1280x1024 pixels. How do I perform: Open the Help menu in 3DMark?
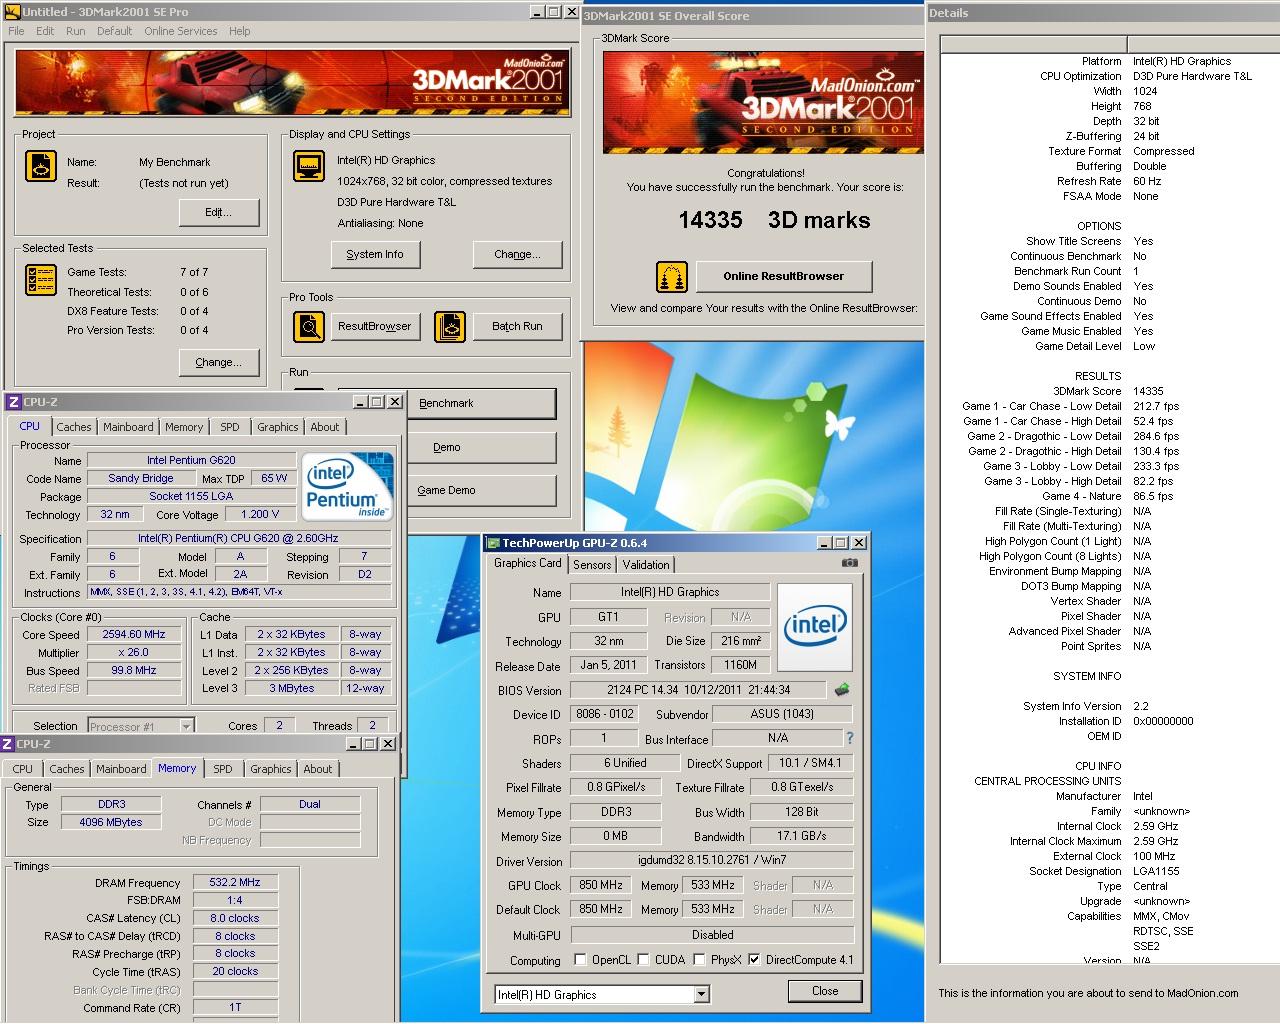(239, 31)
